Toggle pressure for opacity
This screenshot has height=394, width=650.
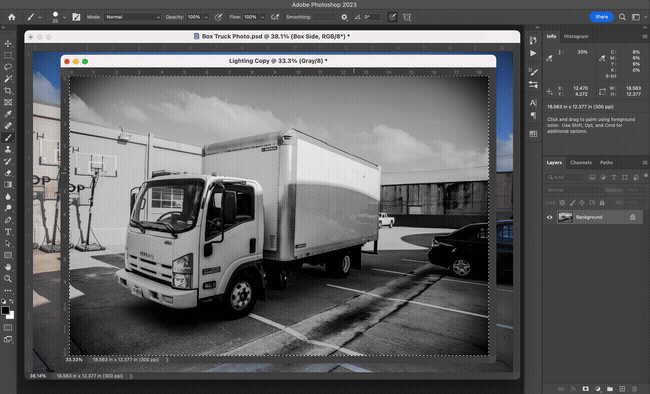[x=218, y=17]
